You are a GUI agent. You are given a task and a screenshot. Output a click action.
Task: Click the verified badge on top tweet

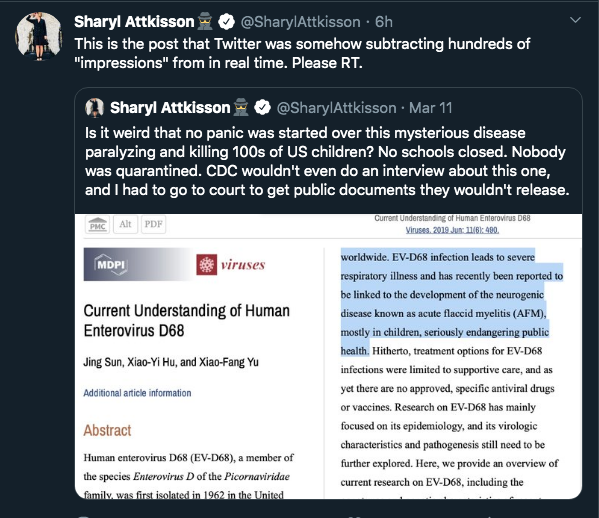(226, 22)
